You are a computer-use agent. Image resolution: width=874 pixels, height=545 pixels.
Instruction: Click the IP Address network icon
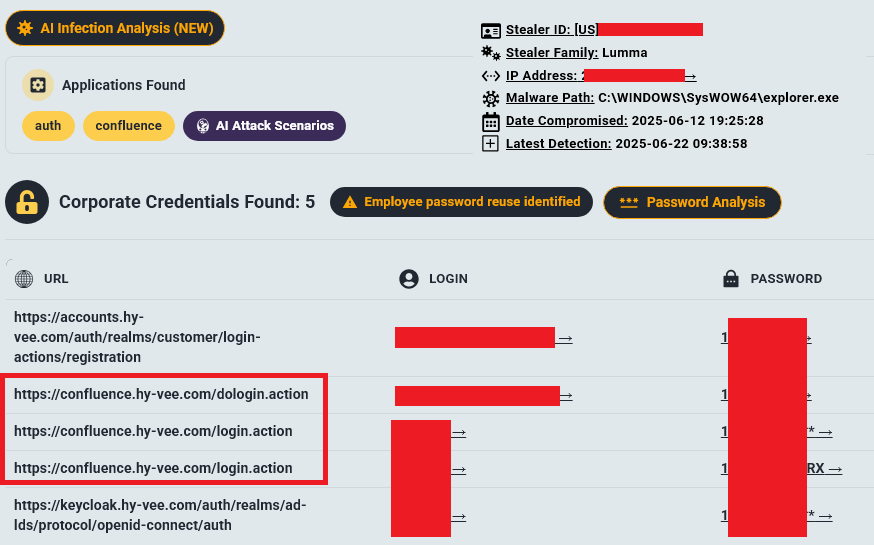(491, 76)
